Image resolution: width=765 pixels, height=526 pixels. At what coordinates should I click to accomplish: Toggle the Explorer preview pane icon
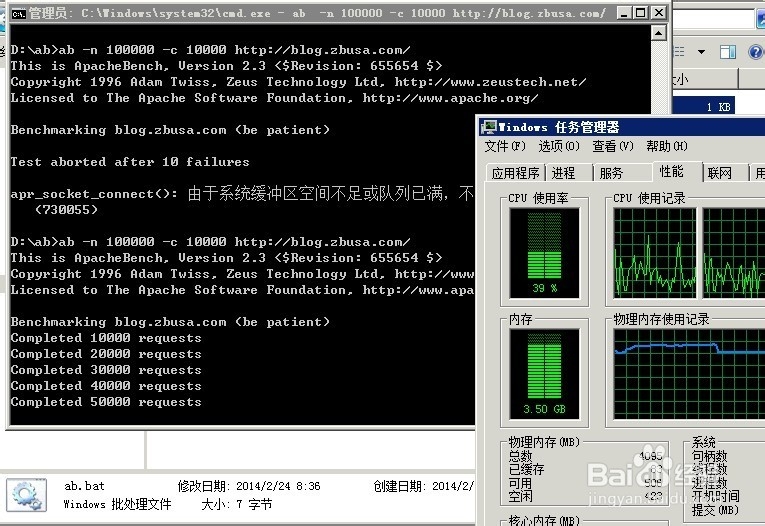point(727,52)
